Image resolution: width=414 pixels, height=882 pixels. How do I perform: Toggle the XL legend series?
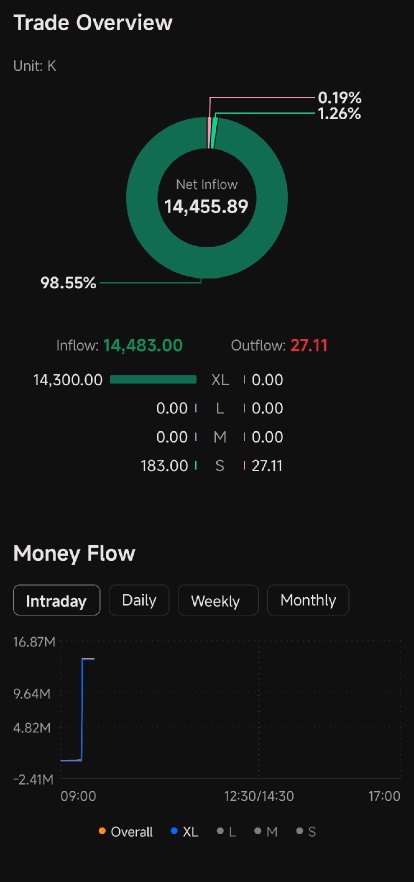point(184,831)
